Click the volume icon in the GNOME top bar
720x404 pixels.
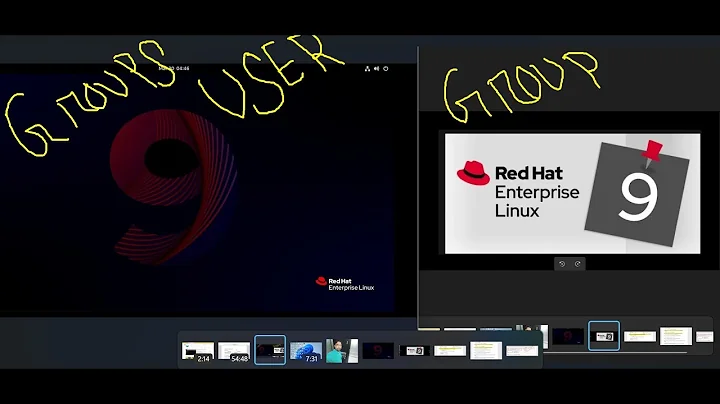click(376, 68)
